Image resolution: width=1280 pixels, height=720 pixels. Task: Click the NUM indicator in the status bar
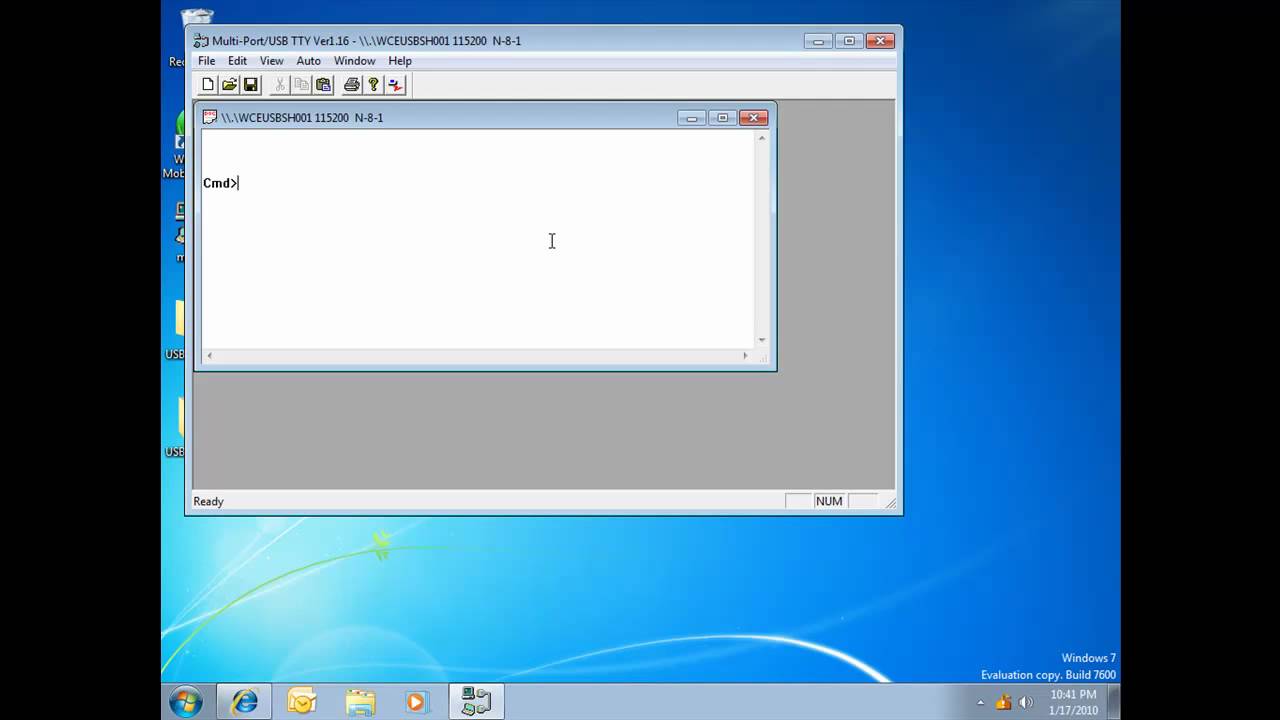[829, 501]
